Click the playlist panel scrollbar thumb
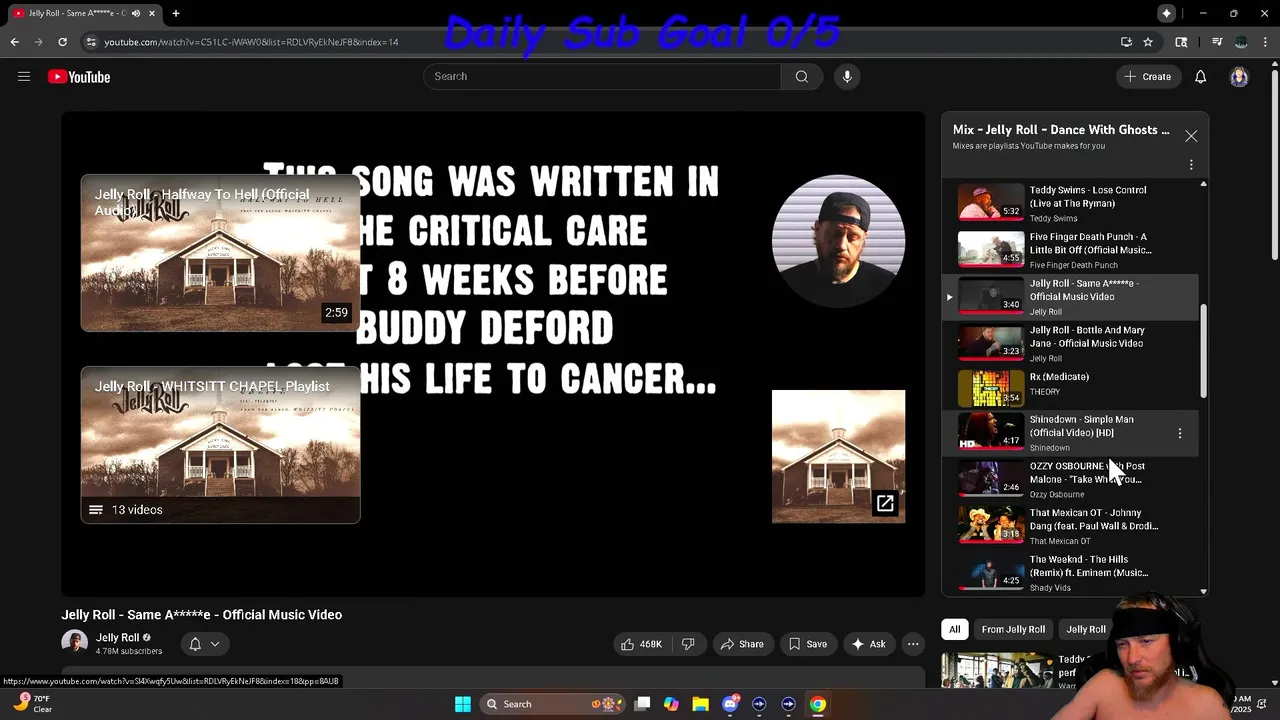 (1203, 351)
